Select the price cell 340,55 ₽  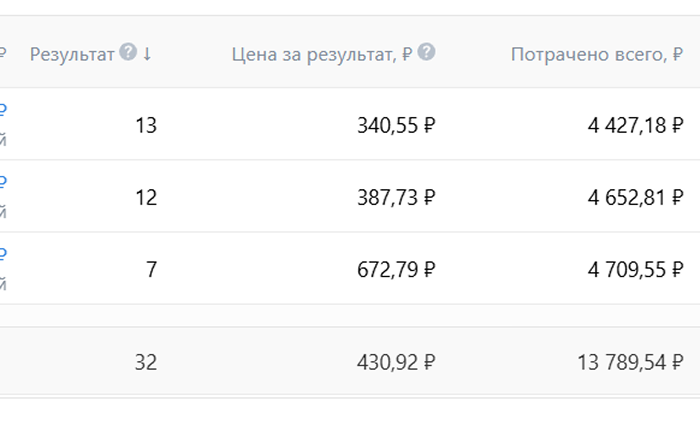[x=396, y=125]
